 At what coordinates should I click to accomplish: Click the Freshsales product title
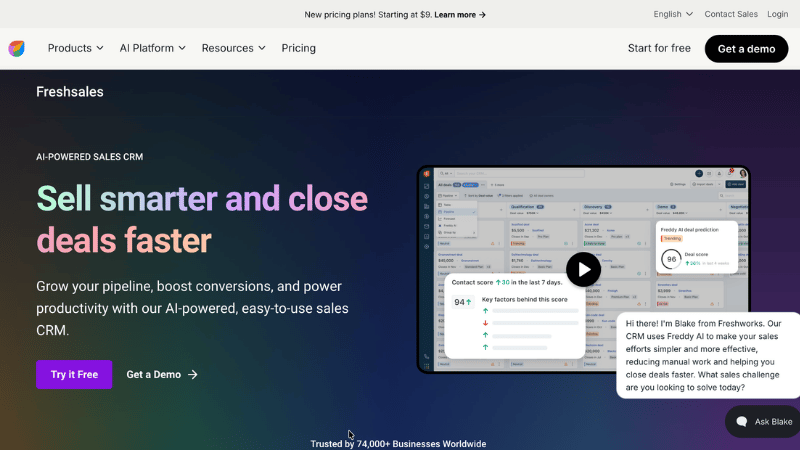[70, 92]
